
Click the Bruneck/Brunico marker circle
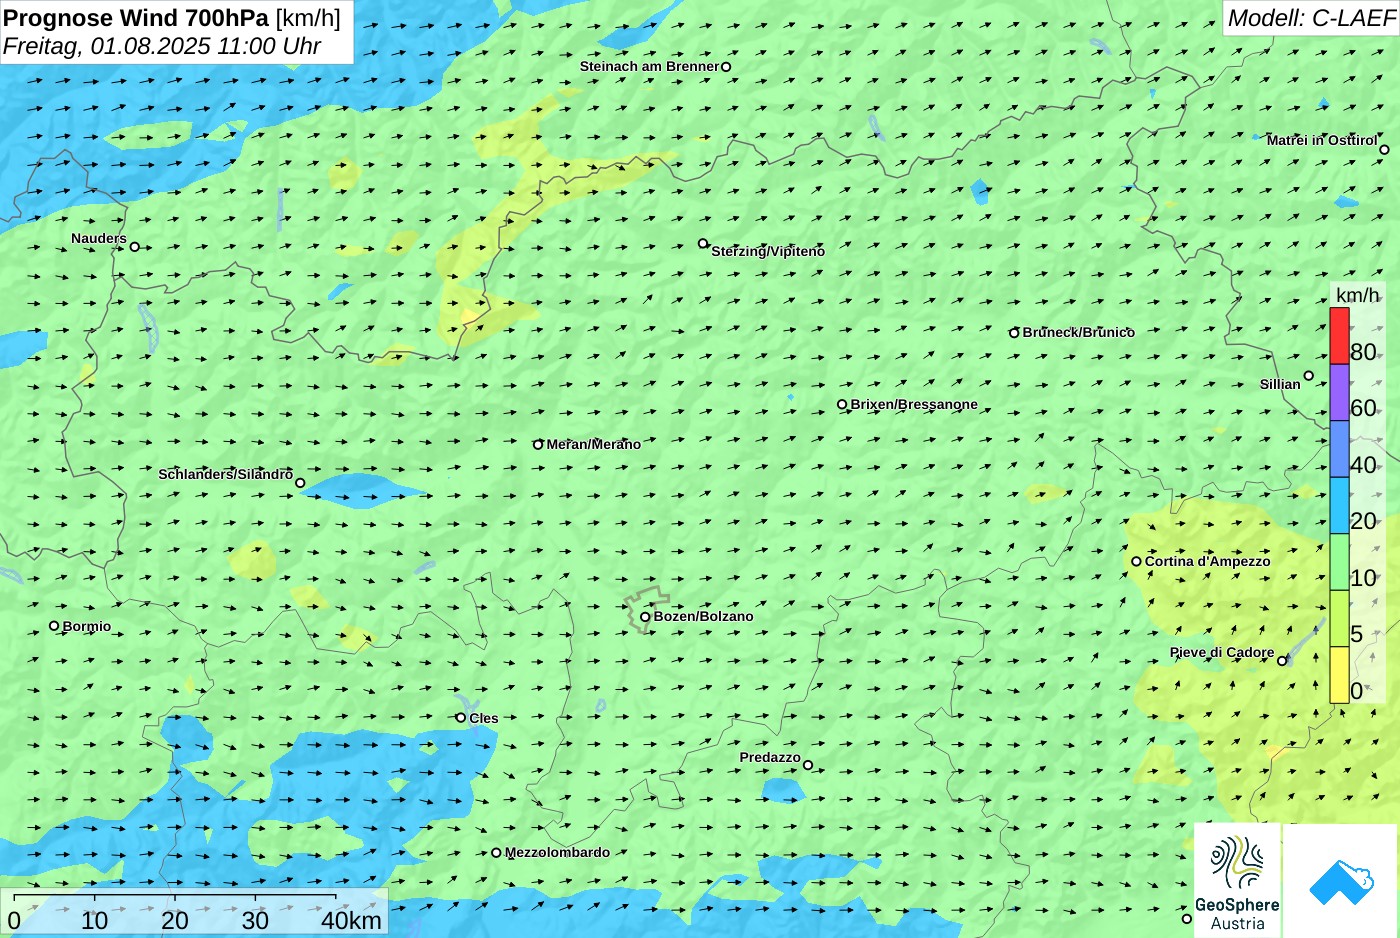[x=1014, y=333]
